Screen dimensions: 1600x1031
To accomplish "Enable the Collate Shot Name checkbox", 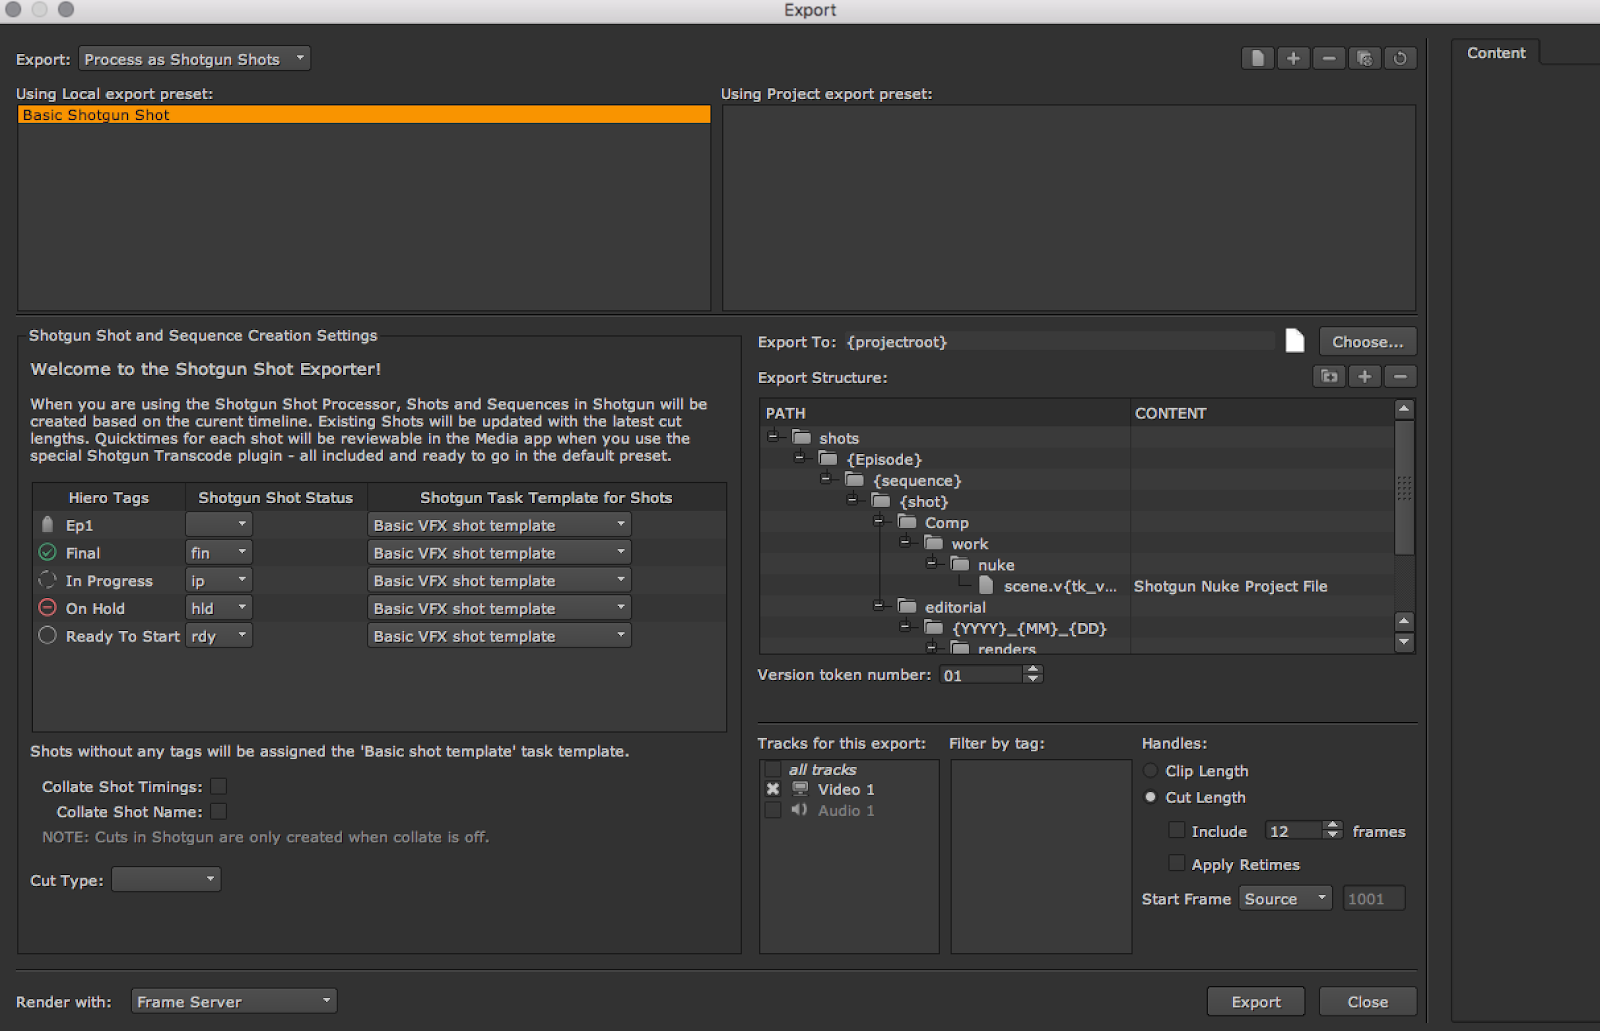I will [219, 811].
